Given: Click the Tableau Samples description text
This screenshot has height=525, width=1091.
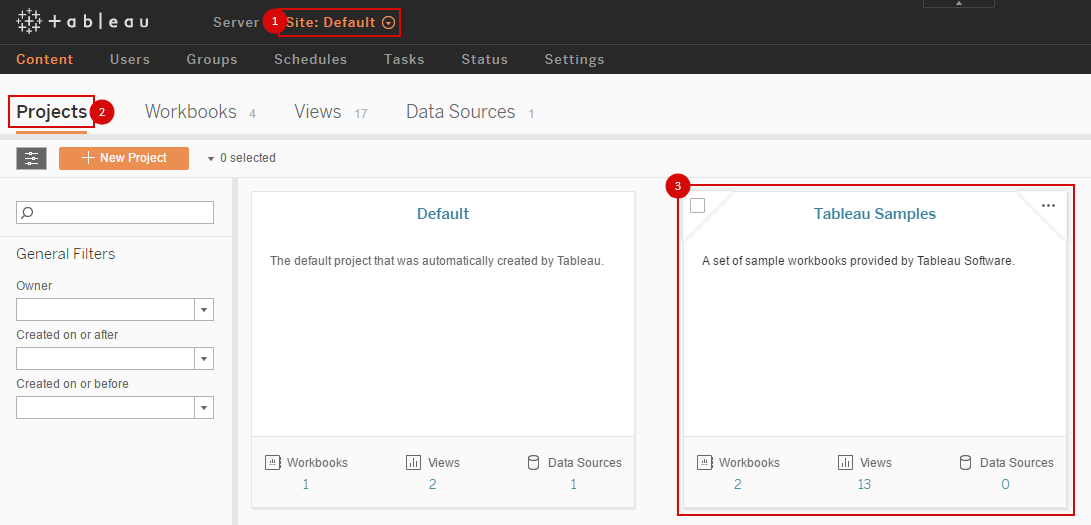Looking at the screenshot, I should tap(859, 261).
